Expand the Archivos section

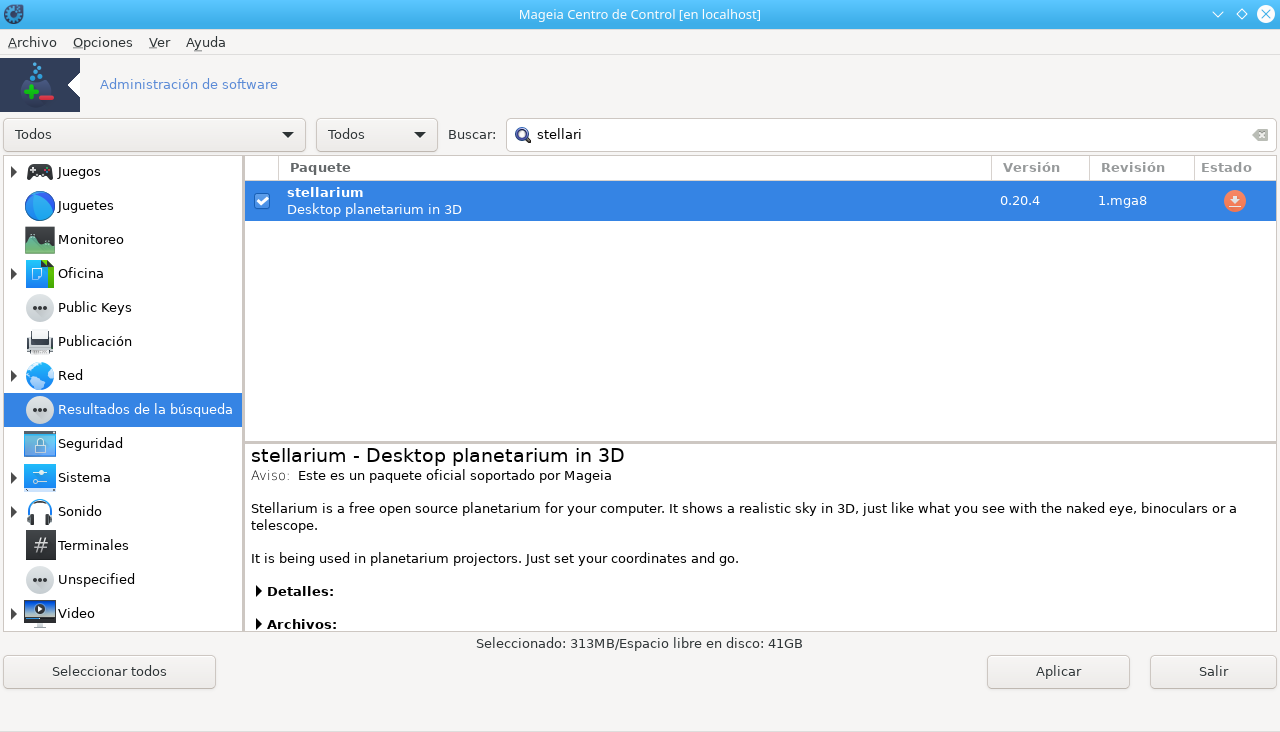[259, 625]
